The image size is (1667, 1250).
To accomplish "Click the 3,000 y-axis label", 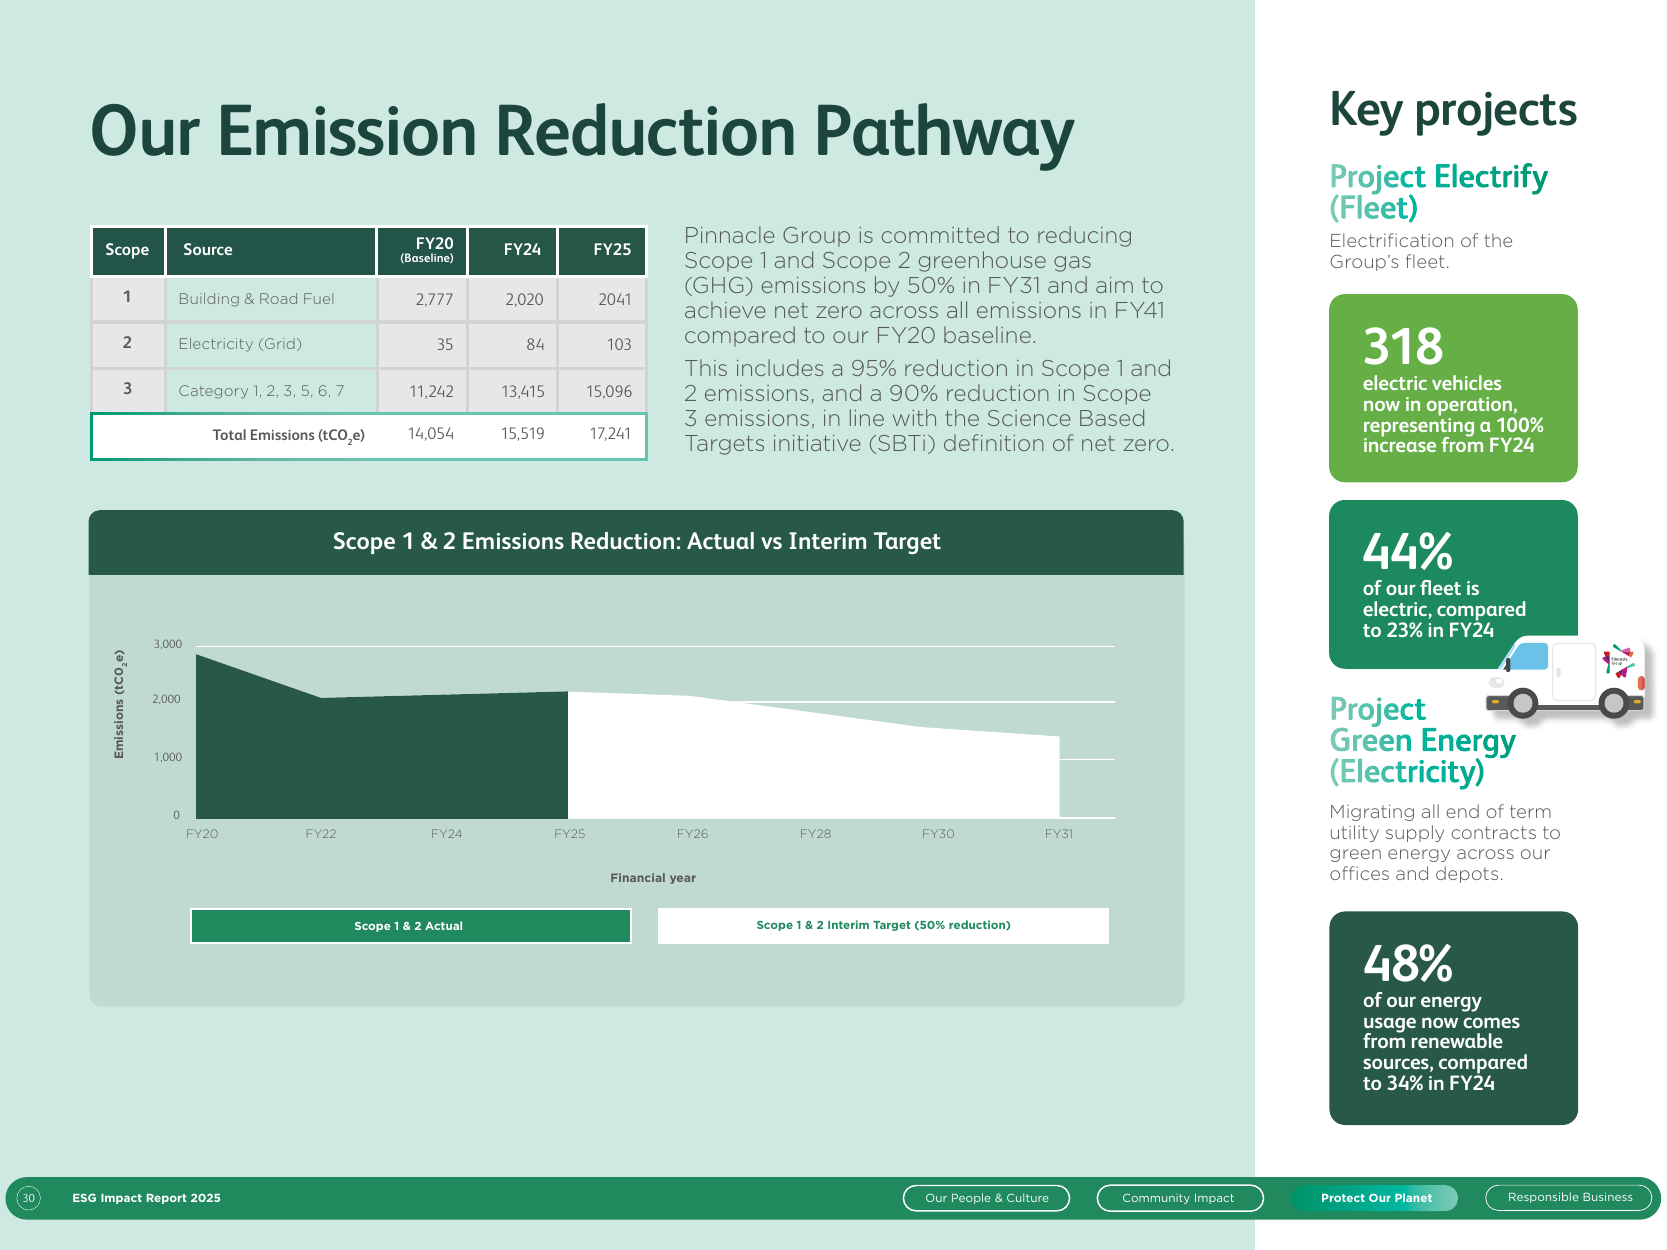I will coord(167,644).
